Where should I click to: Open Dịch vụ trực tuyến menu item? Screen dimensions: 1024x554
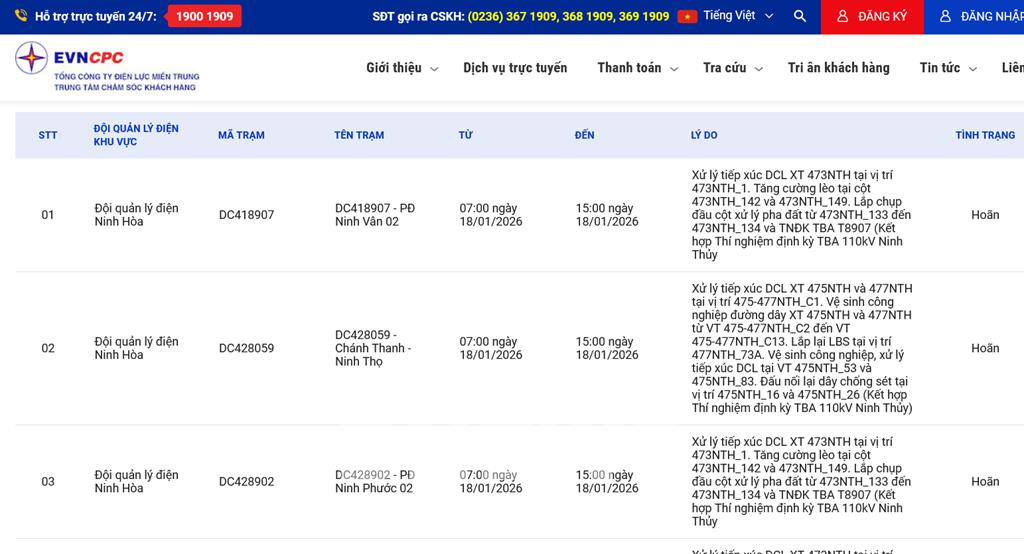click(515, 68)
